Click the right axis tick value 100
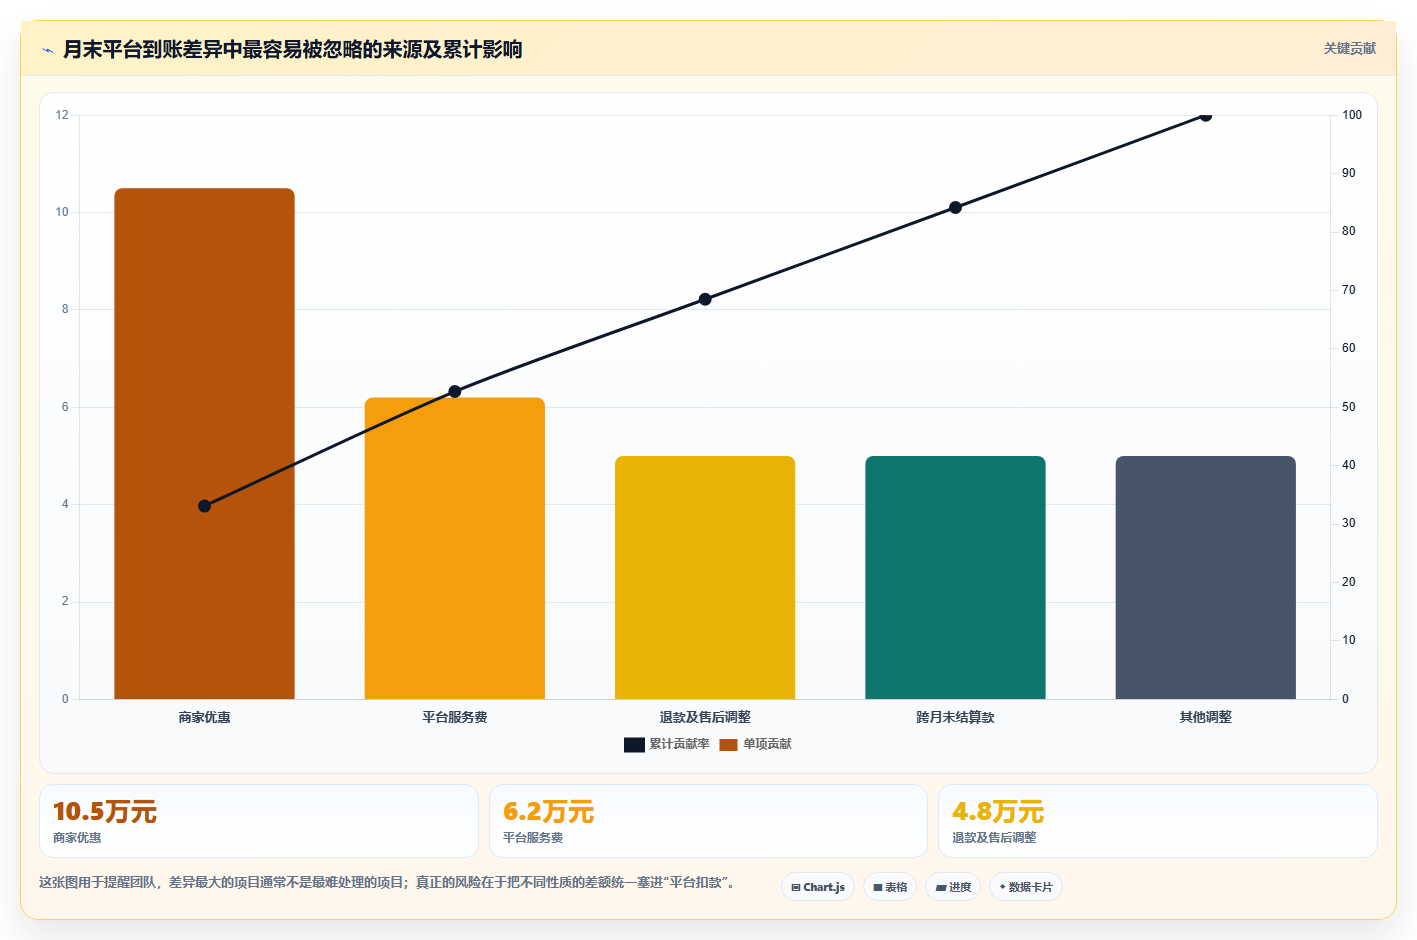The height and width of the screenshot is (940, 1417). click(x=1352, y=115)
